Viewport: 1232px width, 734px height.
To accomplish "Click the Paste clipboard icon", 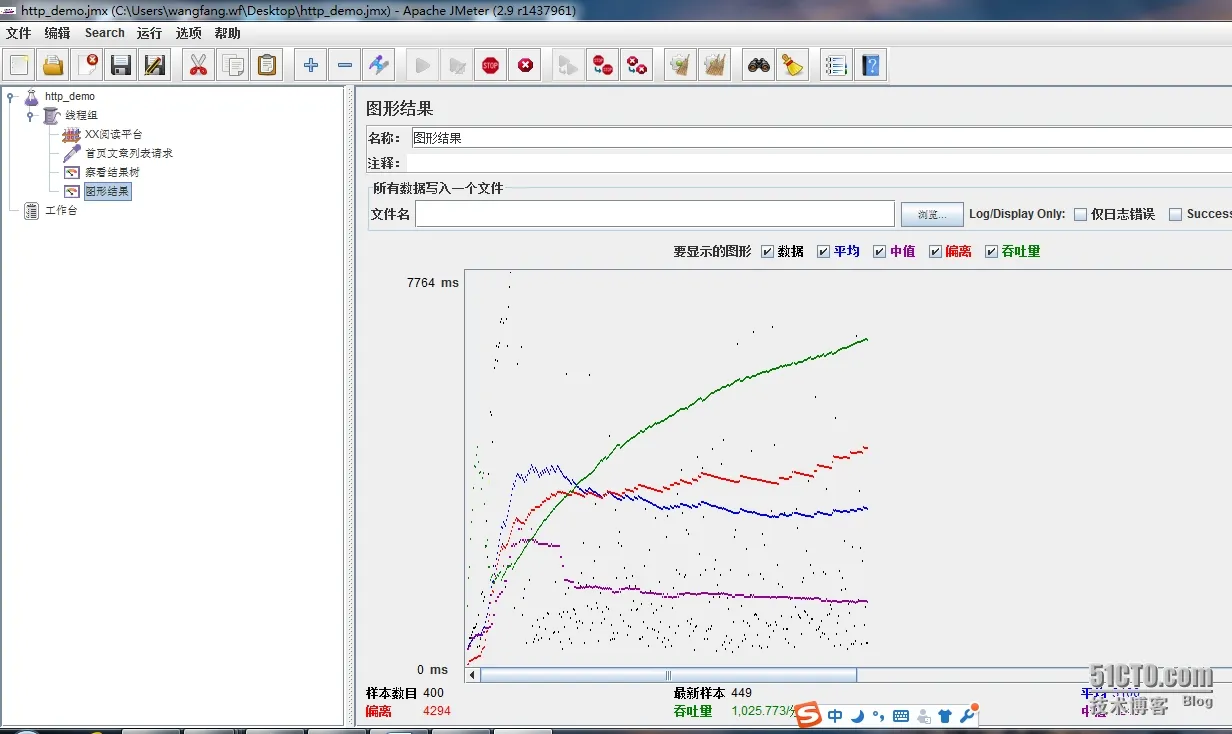I will [x=267, y=65].
